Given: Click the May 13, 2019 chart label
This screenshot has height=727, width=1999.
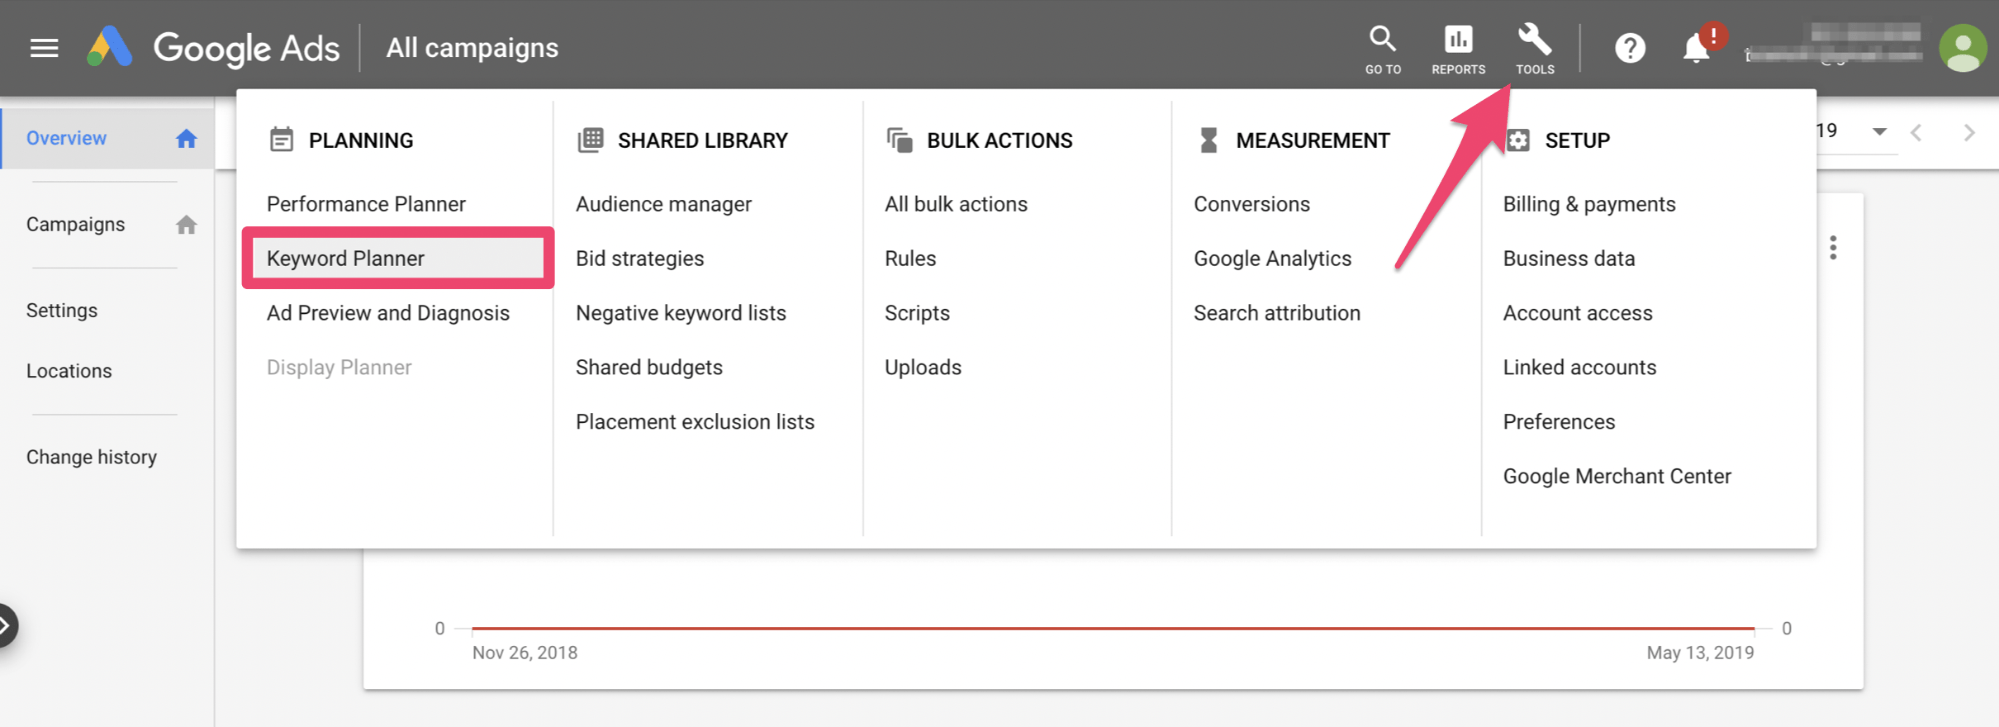Looking at the screenshot, I should [1700, 653].
